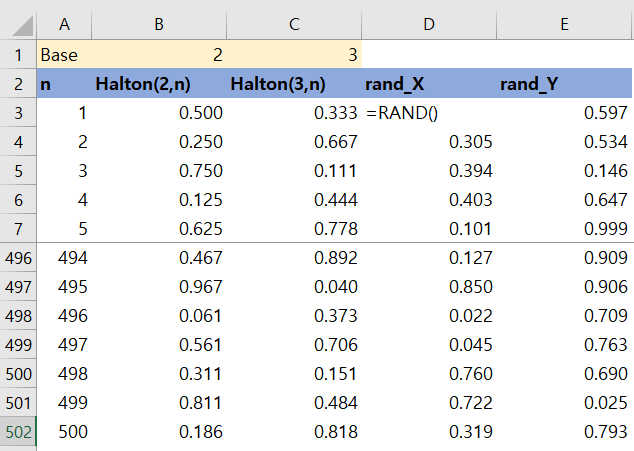Click cell with value 0.667

click(x=294, y=142)
